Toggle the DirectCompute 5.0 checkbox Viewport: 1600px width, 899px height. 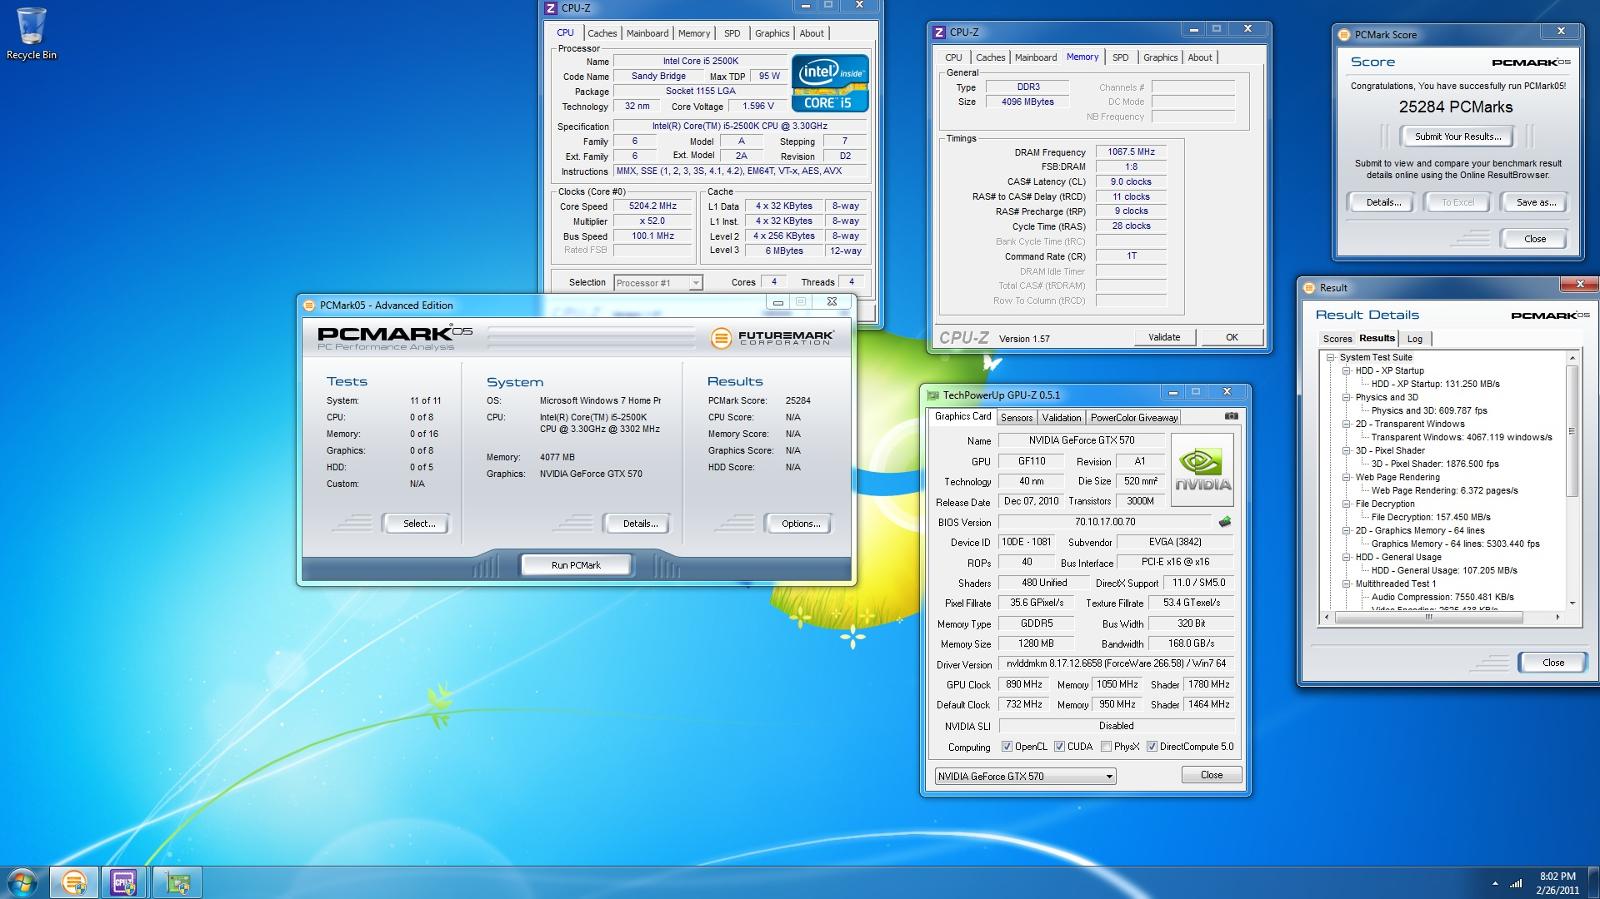[x=1152, y=747]
